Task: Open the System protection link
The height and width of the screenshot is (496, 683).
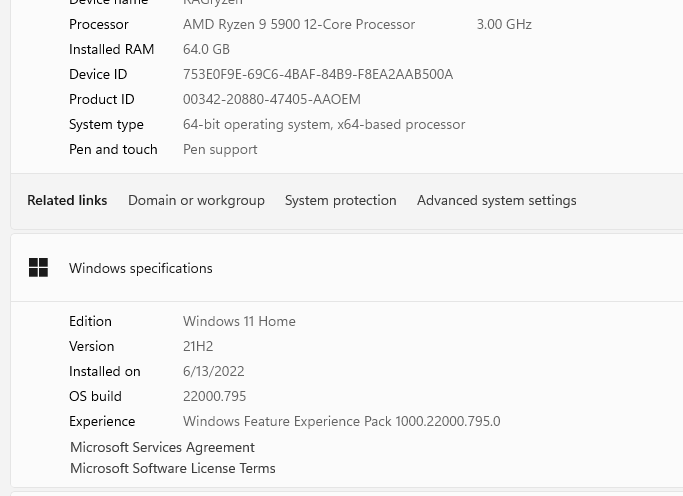Action: click(x=340, y=200)
